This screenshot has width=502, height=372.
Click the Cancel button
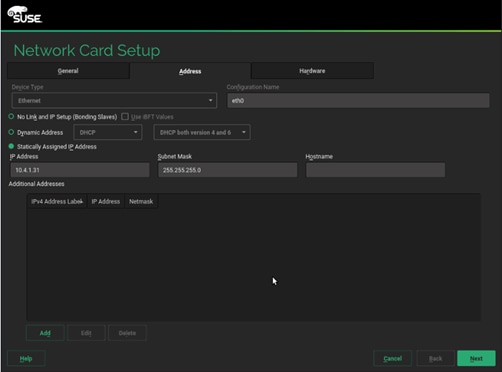393,358
